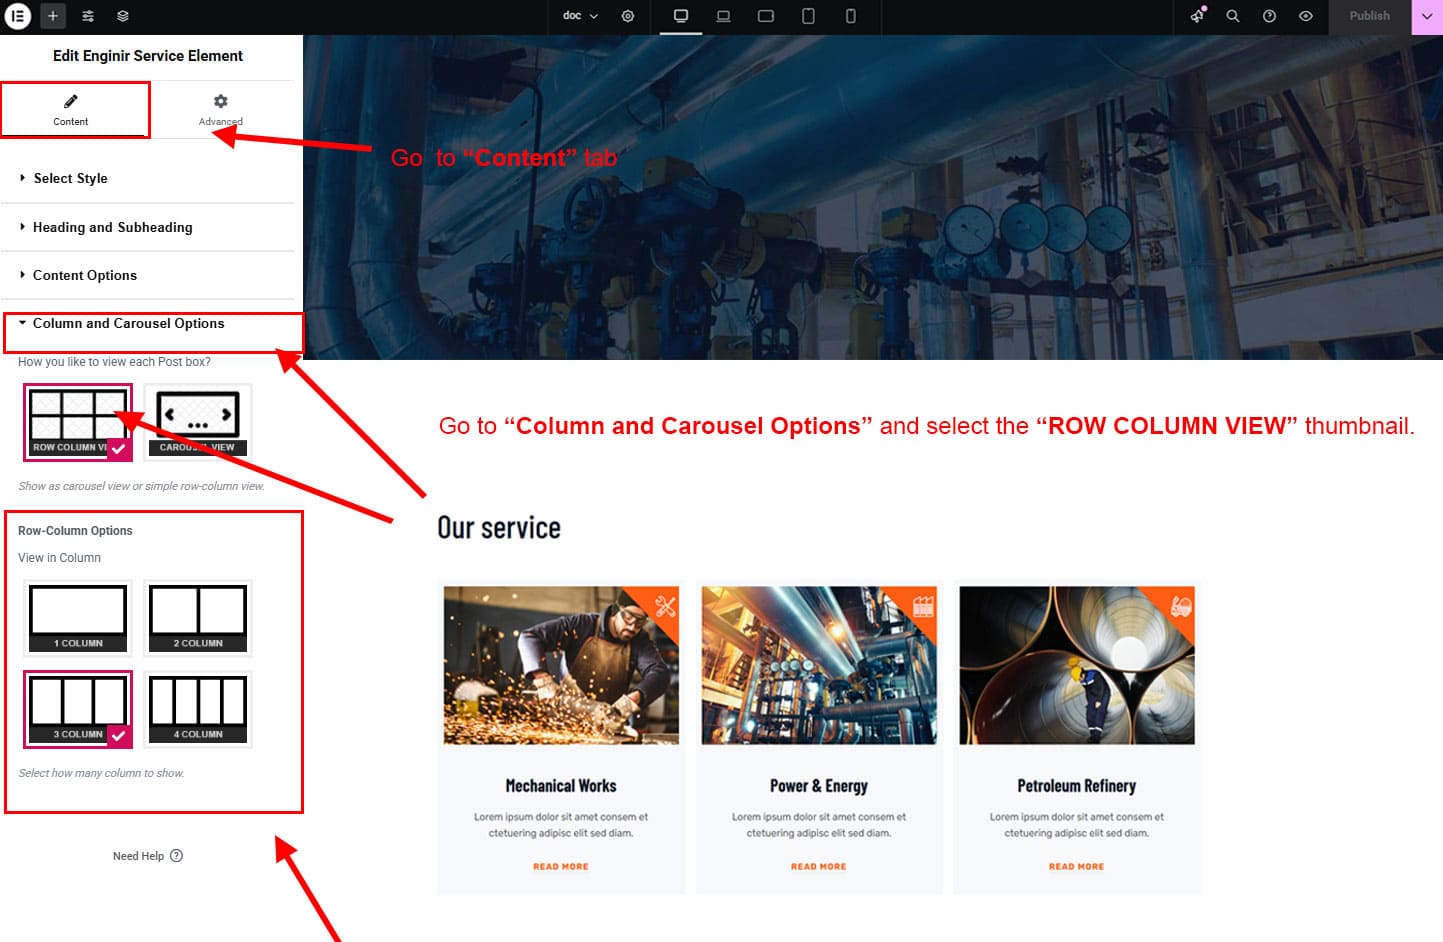Image resolution: width=1443 pixels, height=942 pixels.
Task: Open the Structure layers icon
Action: click(123, 16)
